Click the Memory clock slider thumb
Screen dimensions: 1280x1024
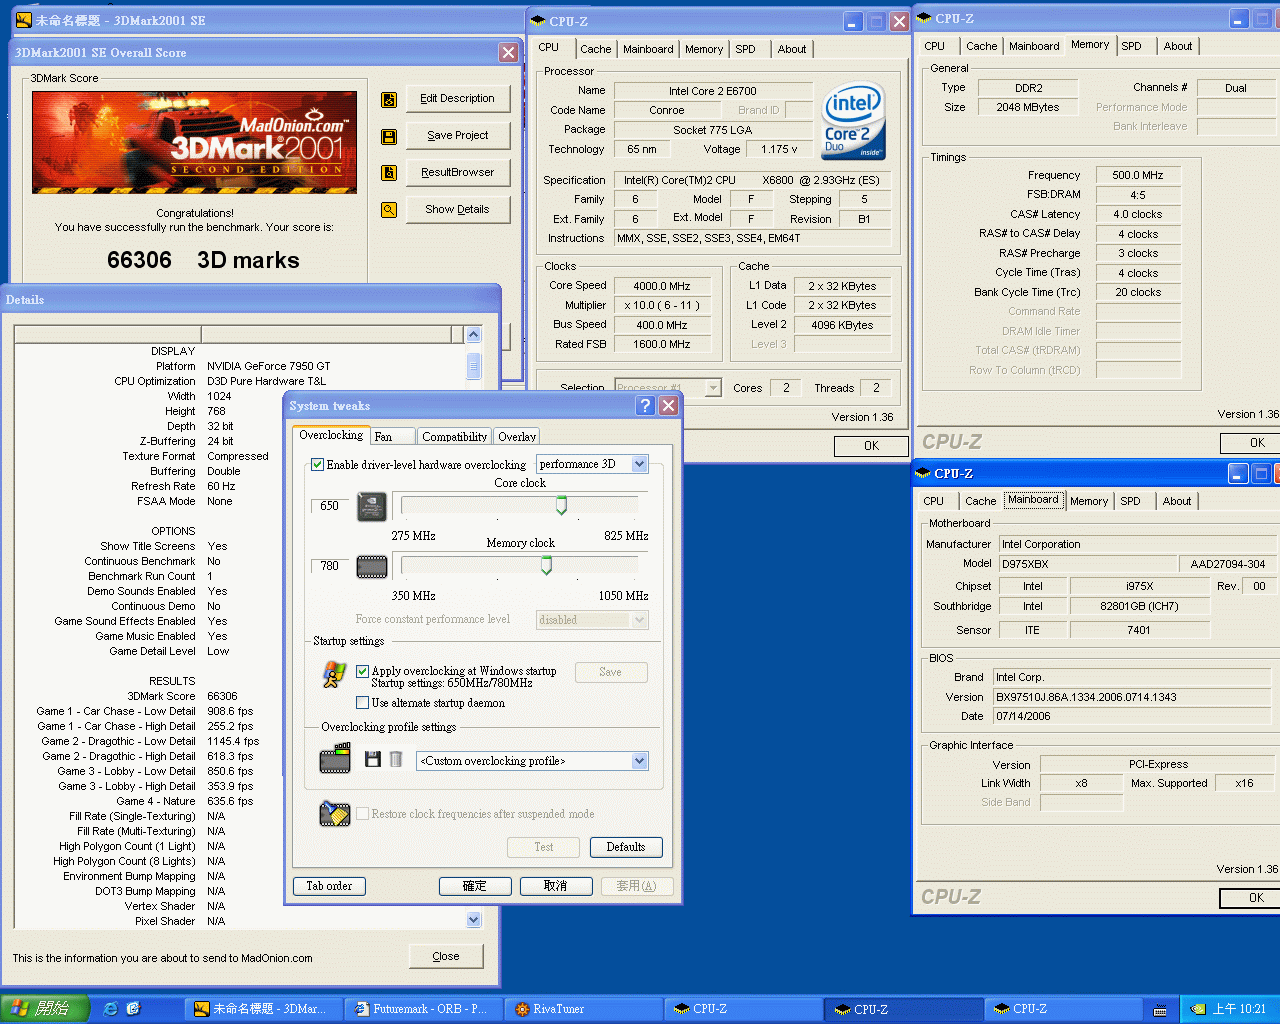pos(546,566)
